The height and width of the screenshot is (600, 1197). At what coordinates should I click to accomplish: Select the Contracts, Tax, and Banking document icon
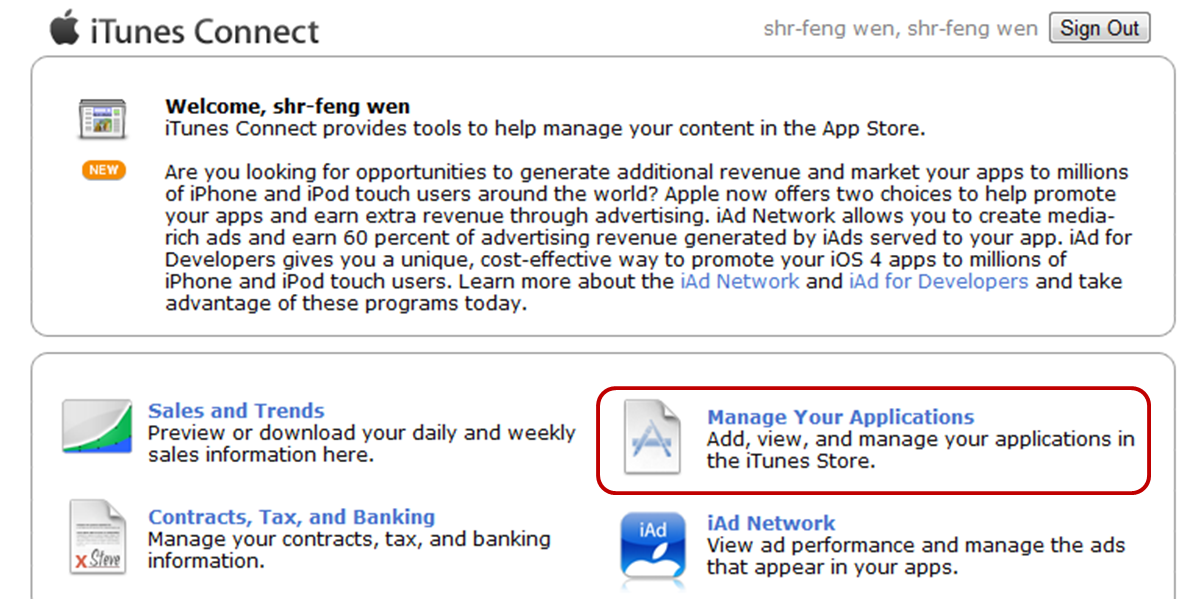97,537
